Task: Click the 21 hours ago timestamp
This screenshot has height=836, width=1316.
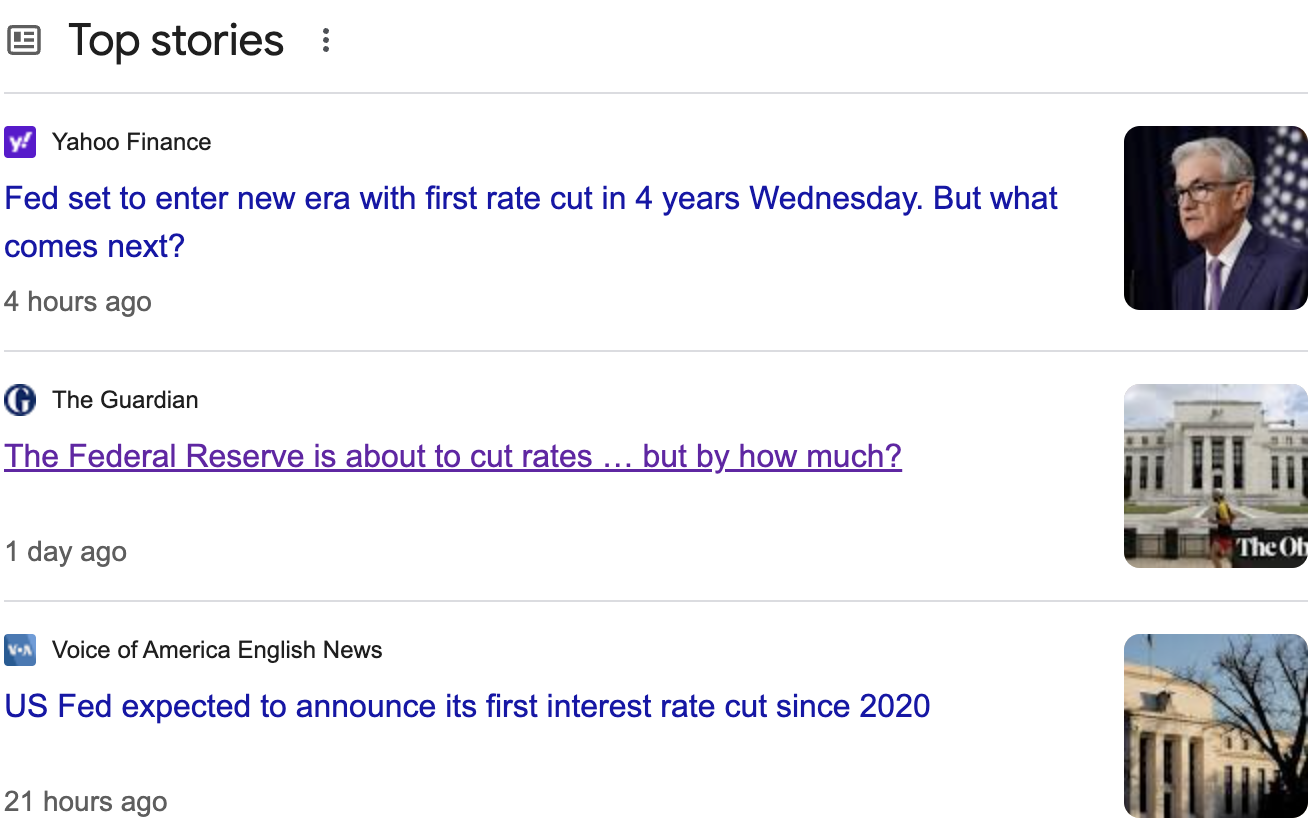Action: [x=86, y=802]
